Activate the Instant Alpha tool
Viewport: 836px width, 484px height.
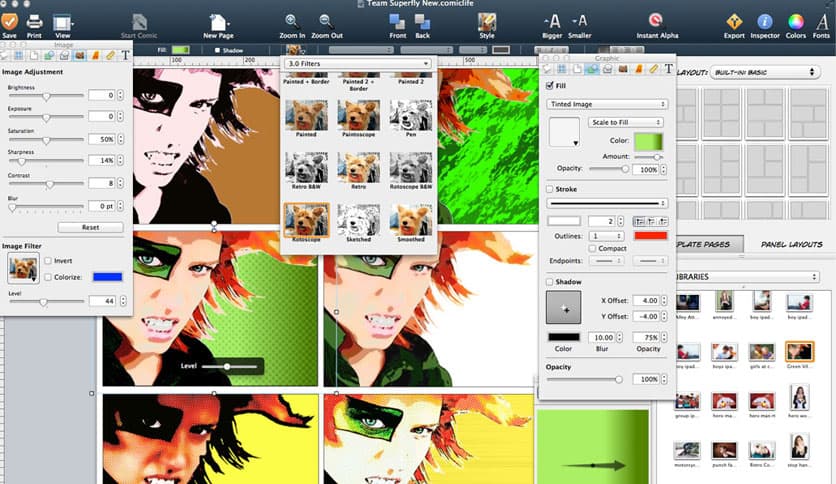[655, 21]
